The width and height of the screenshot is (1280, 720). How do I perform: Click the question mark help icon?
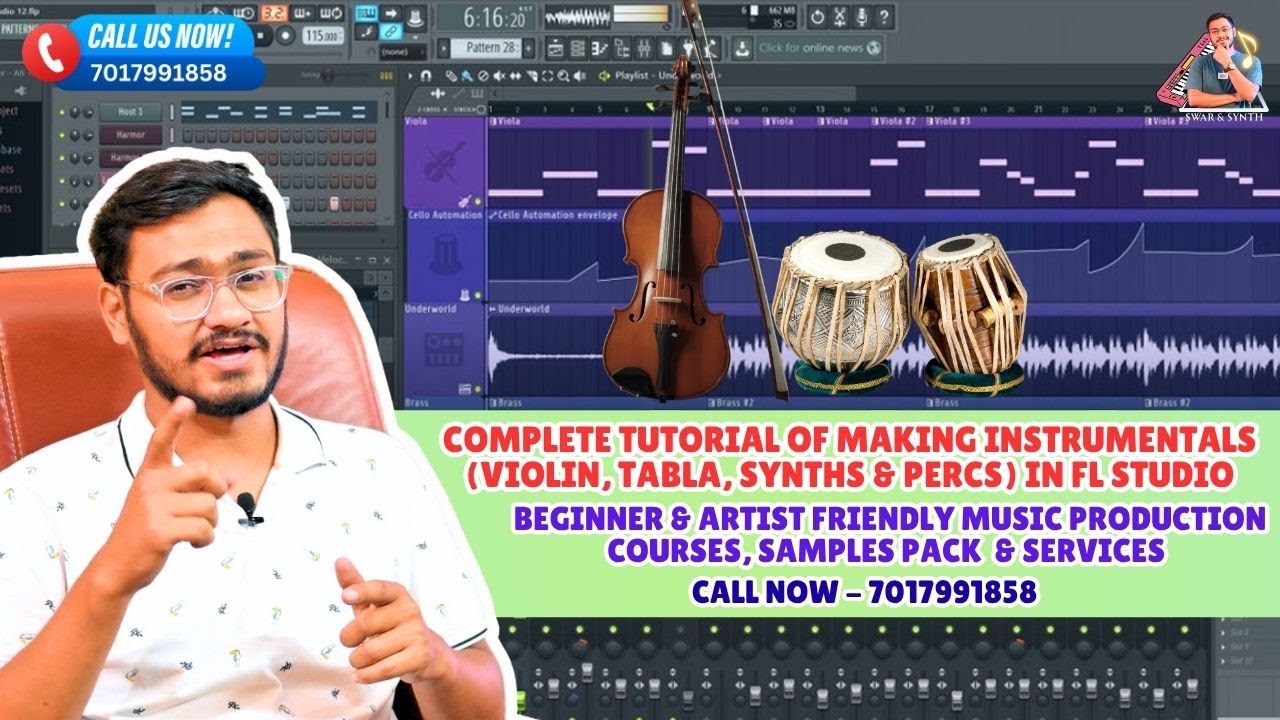pyautogui.click(x=884, y=17)
